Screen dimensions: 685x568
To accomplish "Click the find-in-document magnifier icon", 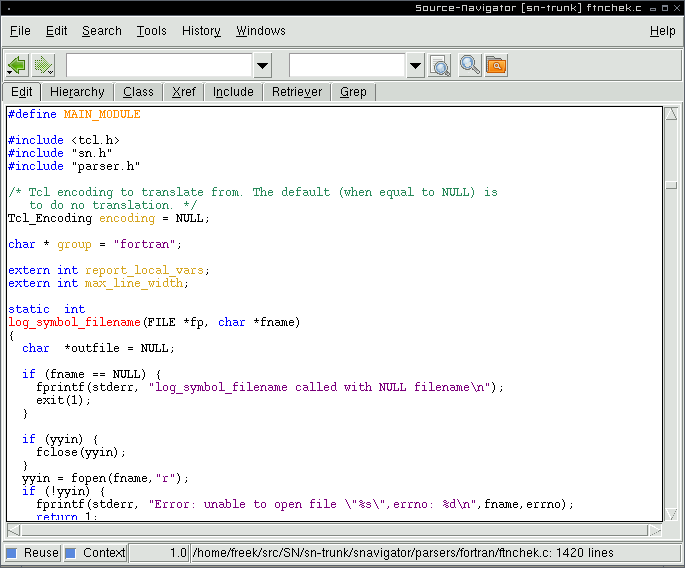I will coord(440,66).
